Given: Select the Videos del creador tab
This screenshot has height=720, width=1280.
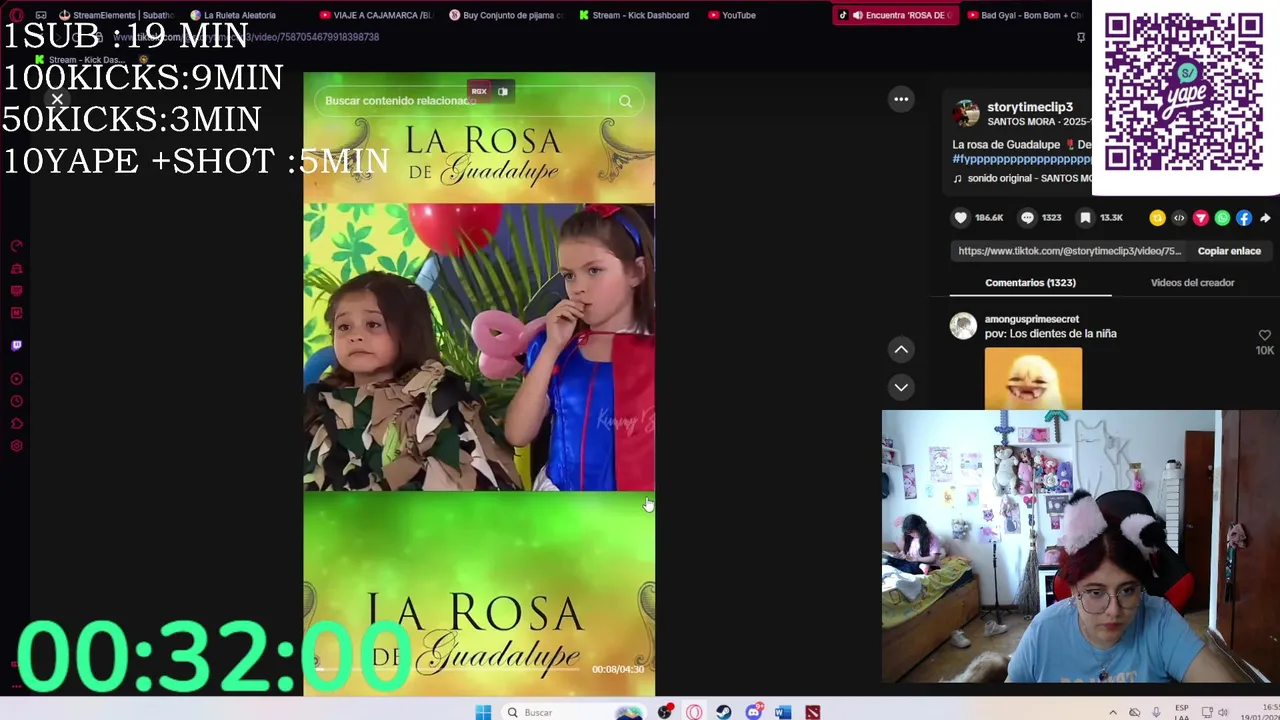Looking at the screenshot, I should pyautogui.click(x=1192, y=283).
